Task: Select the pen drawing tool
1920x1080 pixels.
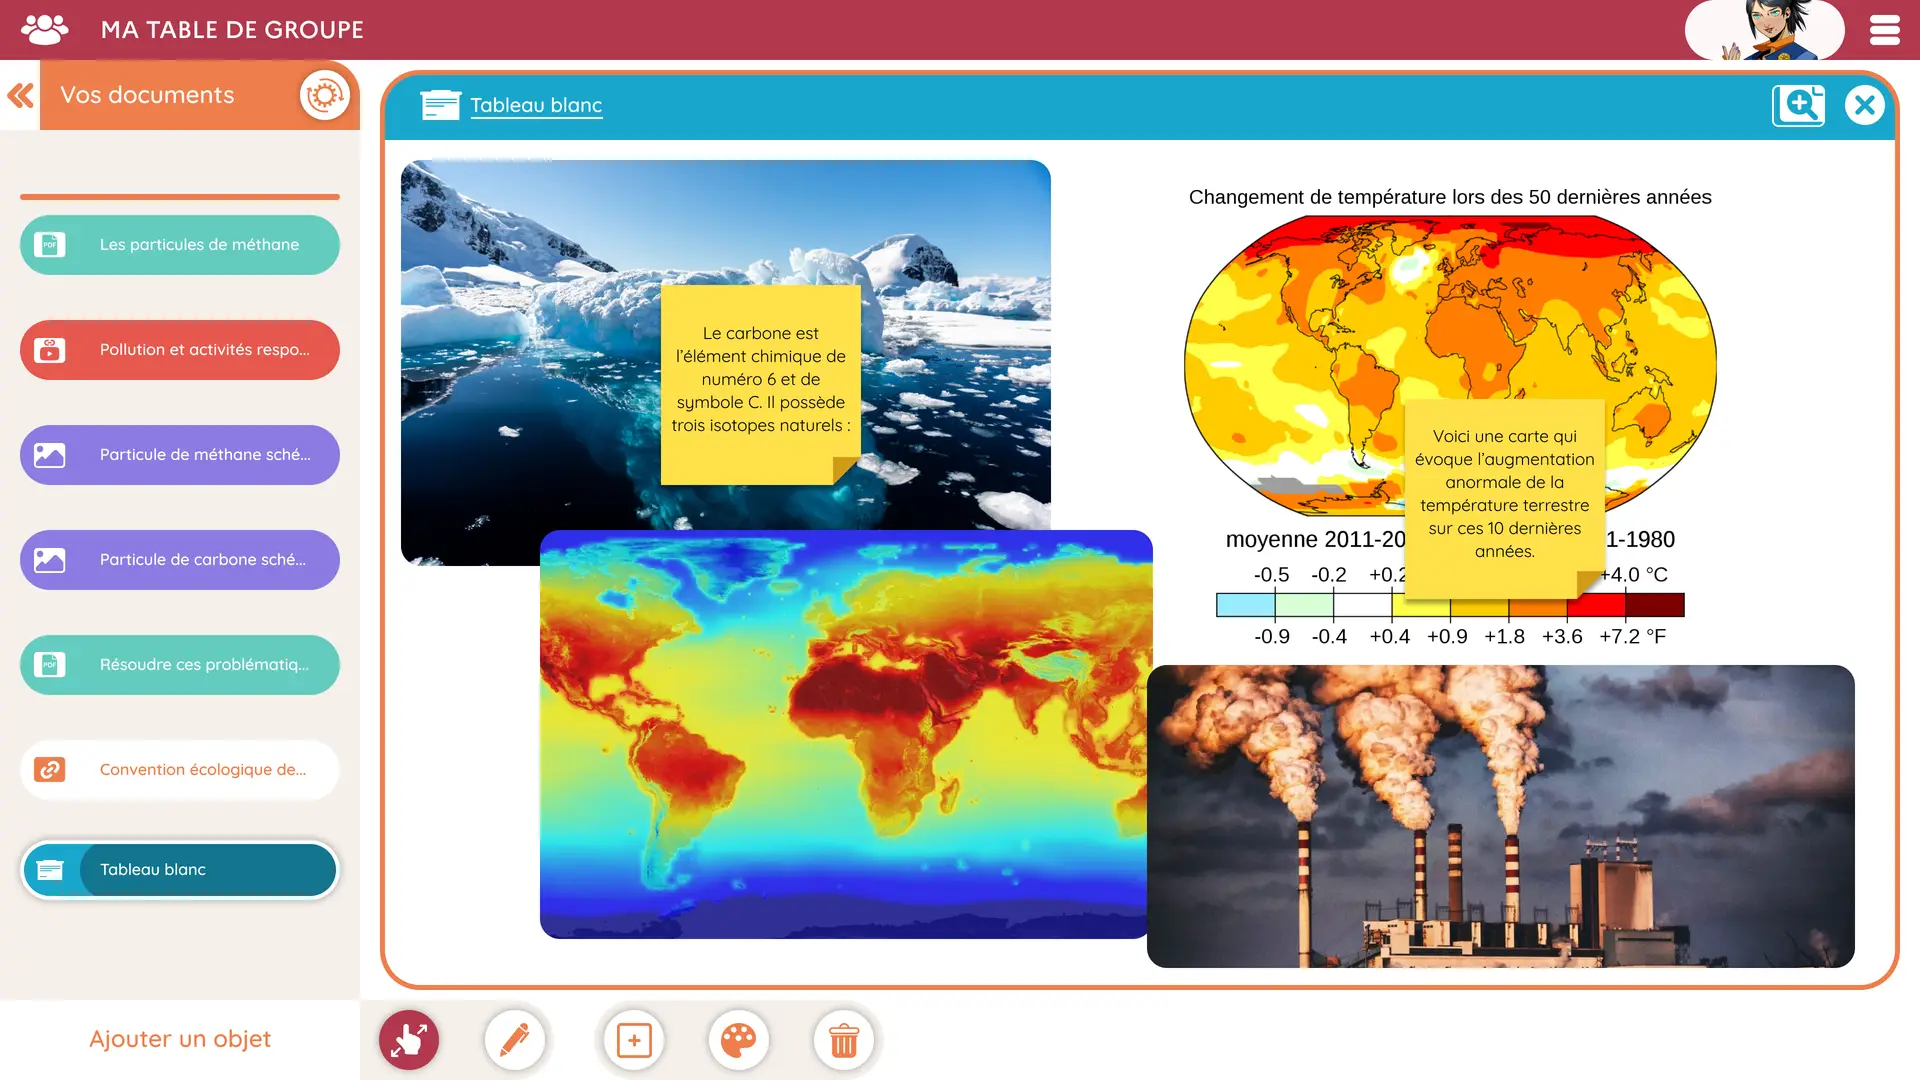Action: coord(514,1040)
